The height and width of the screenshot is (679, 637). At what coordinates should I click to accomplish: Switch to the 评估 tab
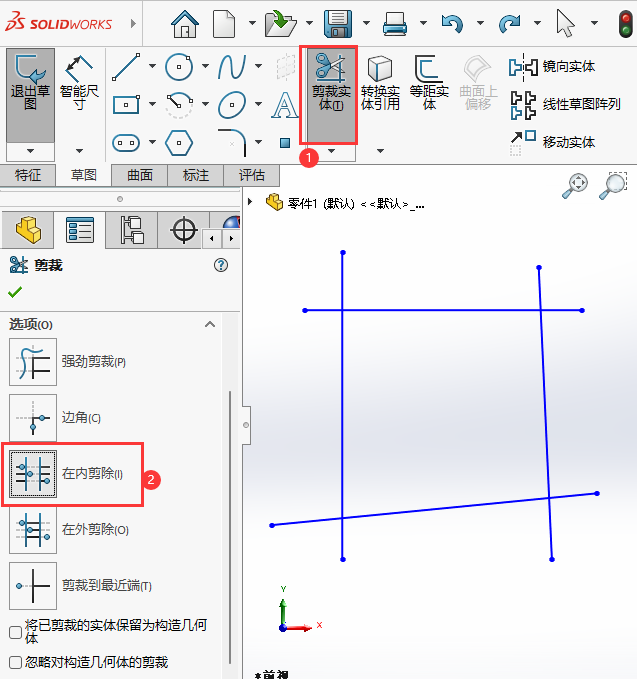tap(252, 175)
